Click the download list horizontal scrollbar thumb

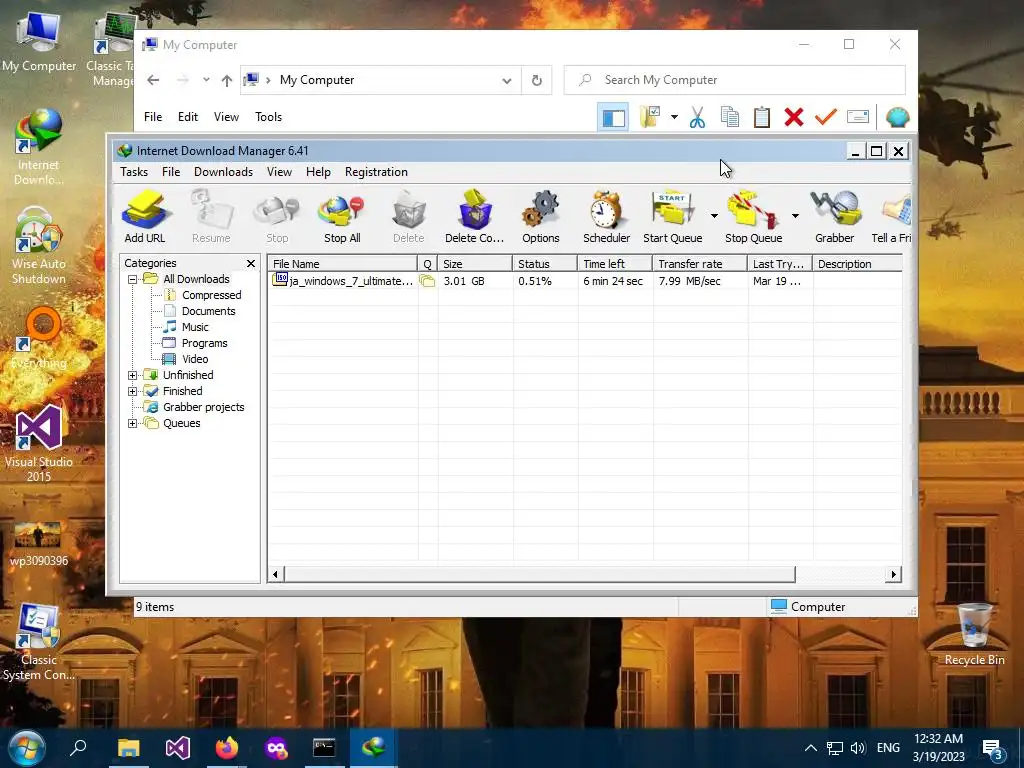[x=539, y=575]
